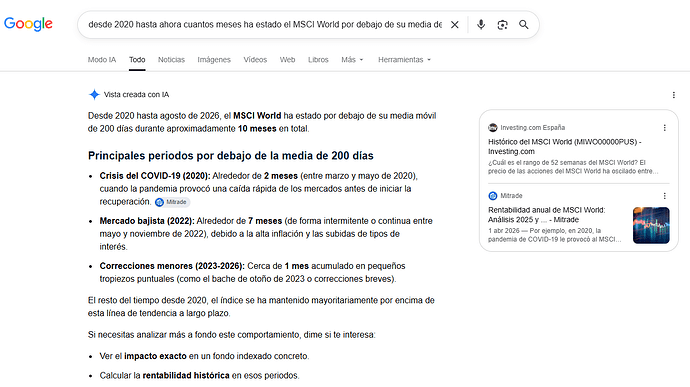Click bold '10 meses' in summary
This screenshot has width=690, height=387.
pyautogui.click(x=257, y=129)
